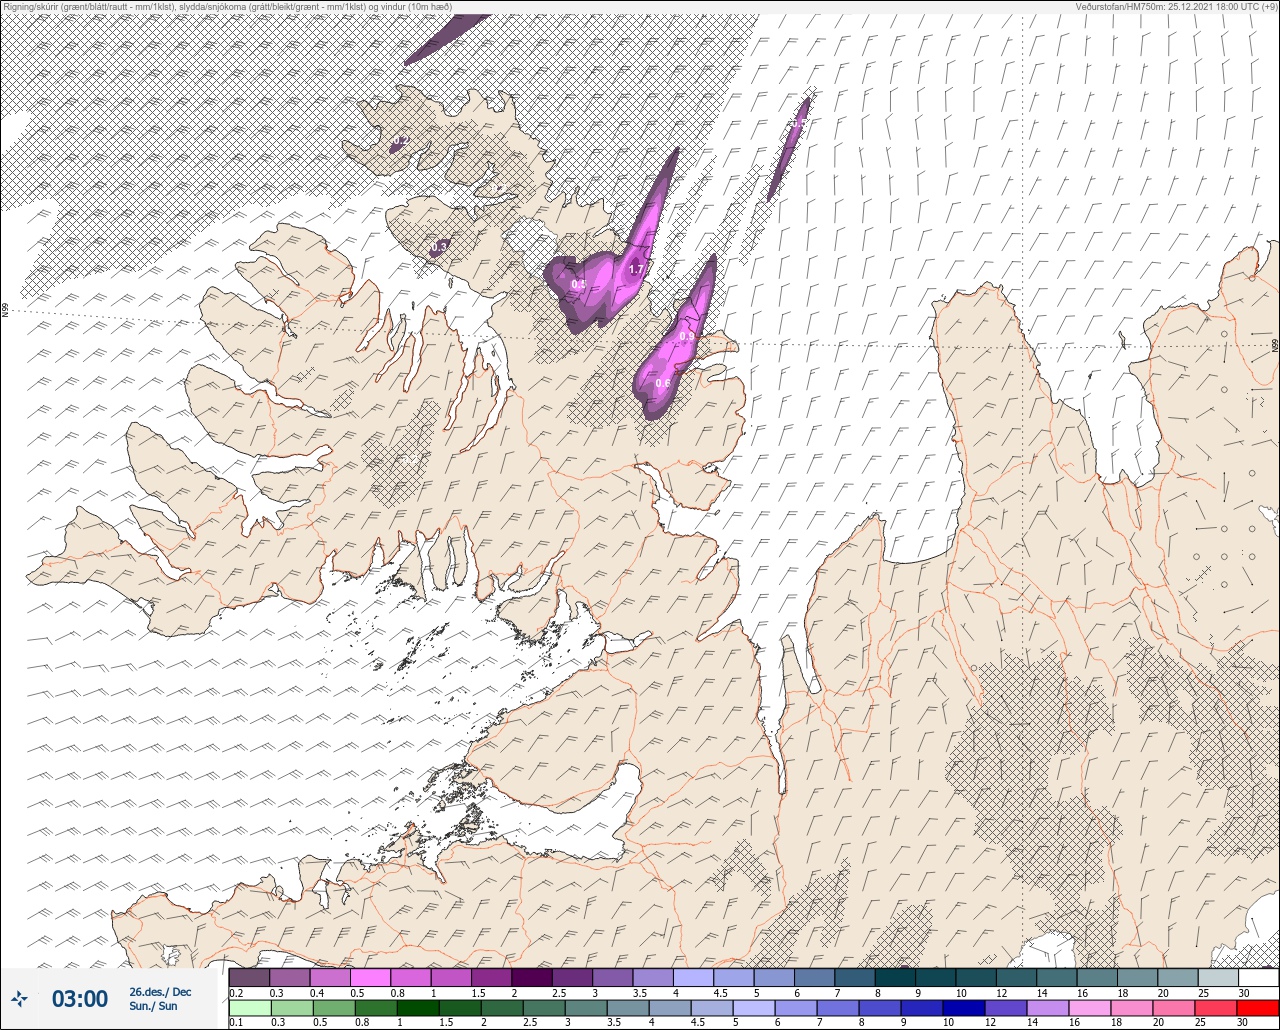This screenshot has width=1280, height=1030.
Task: Click the N99 label on right edge
Action: point(1275,345)
